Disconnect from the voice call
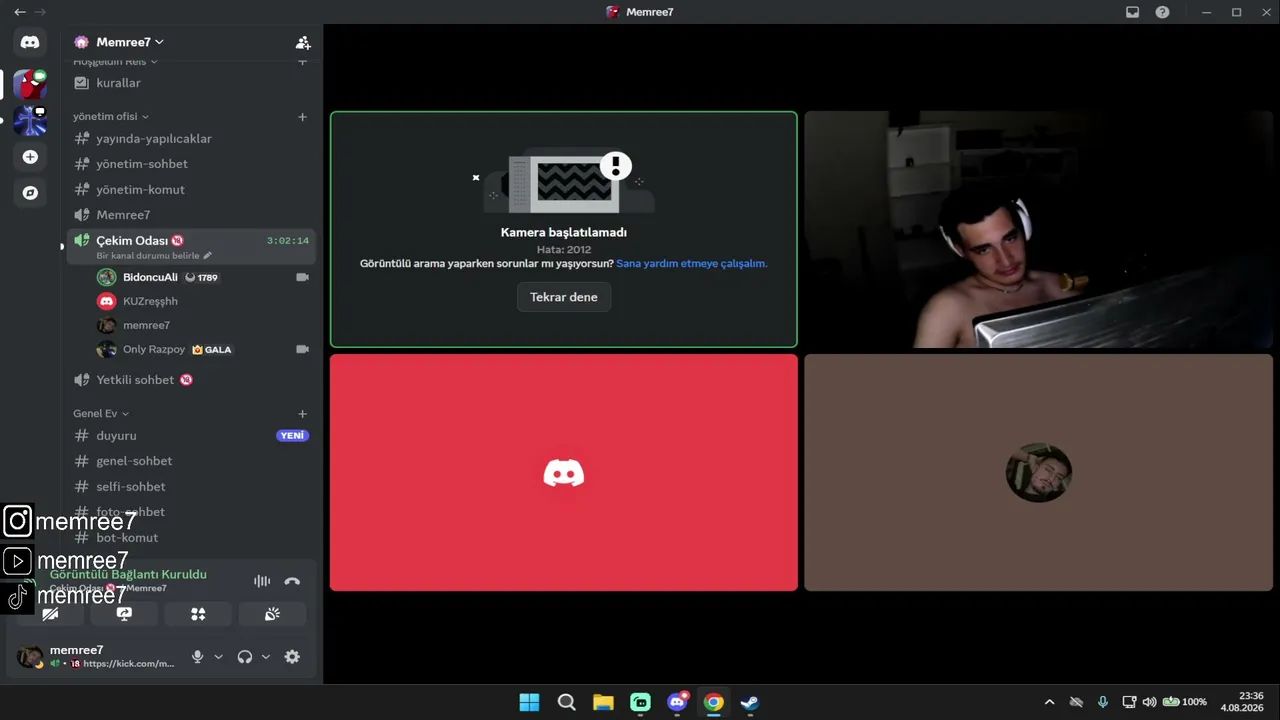This screenshot has height=720, width=1280. [x=292, y=581]
